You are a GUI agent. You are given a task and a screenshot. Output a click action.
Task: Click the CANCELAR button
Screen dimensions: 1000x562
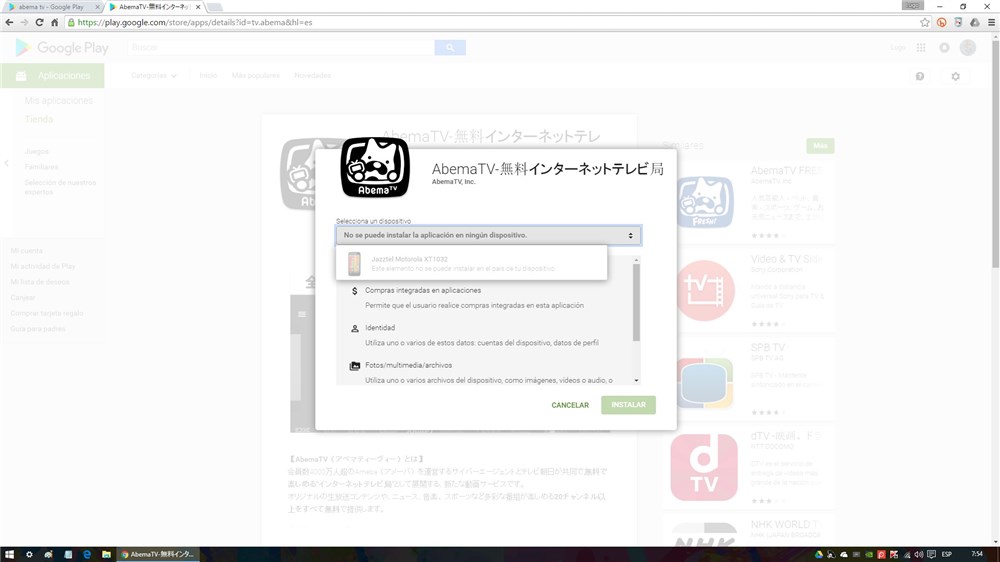click(x=570, y=405)
